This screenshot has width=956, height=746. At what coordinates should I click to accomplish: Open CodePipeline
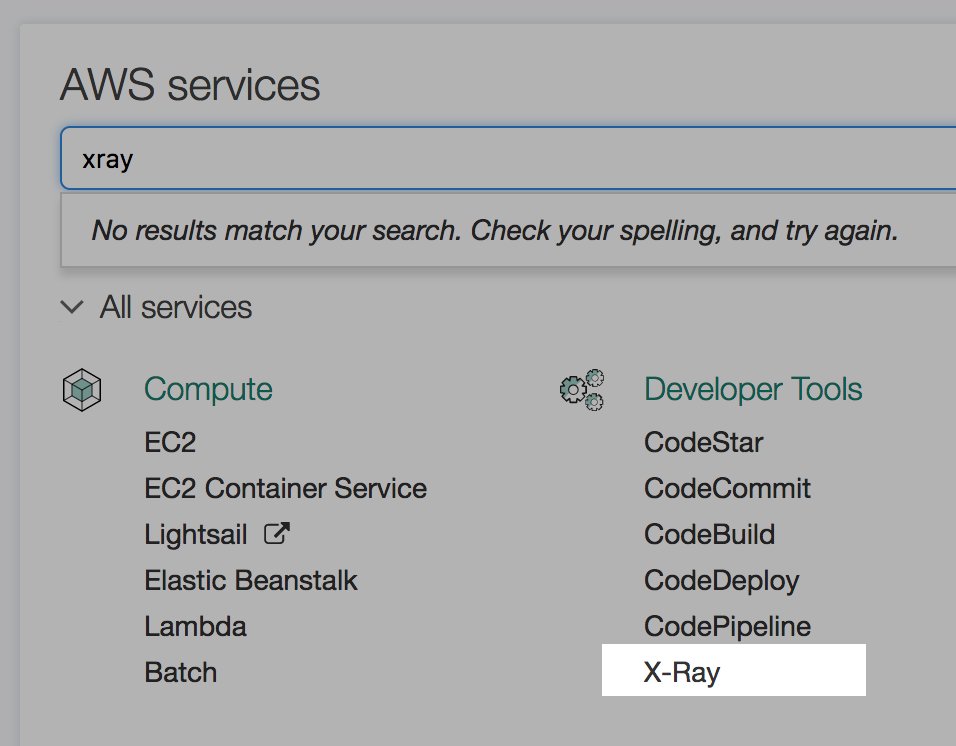coord(727,627)
